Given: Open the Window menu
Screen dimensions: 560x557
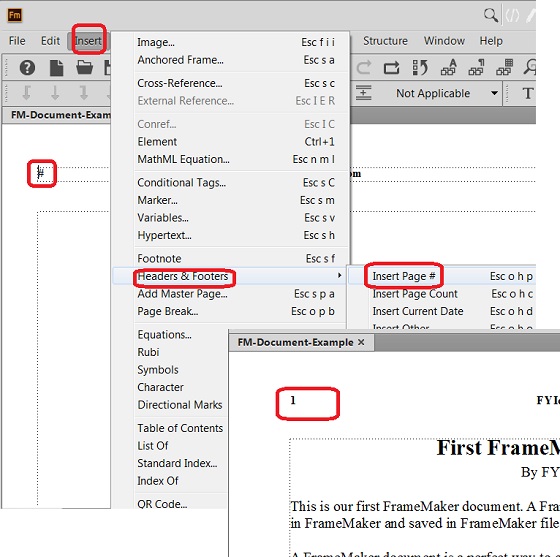Looking at the screenshot, I should (x=444, y=41).
